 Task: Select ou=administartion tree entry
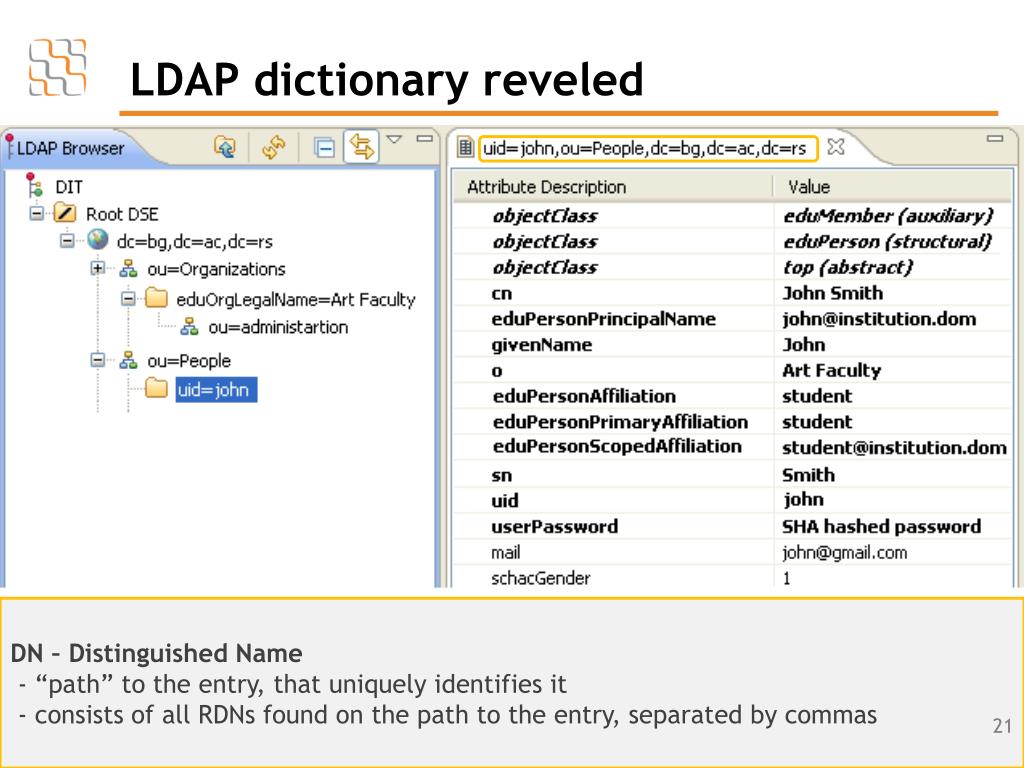click(x=278, y=327)
